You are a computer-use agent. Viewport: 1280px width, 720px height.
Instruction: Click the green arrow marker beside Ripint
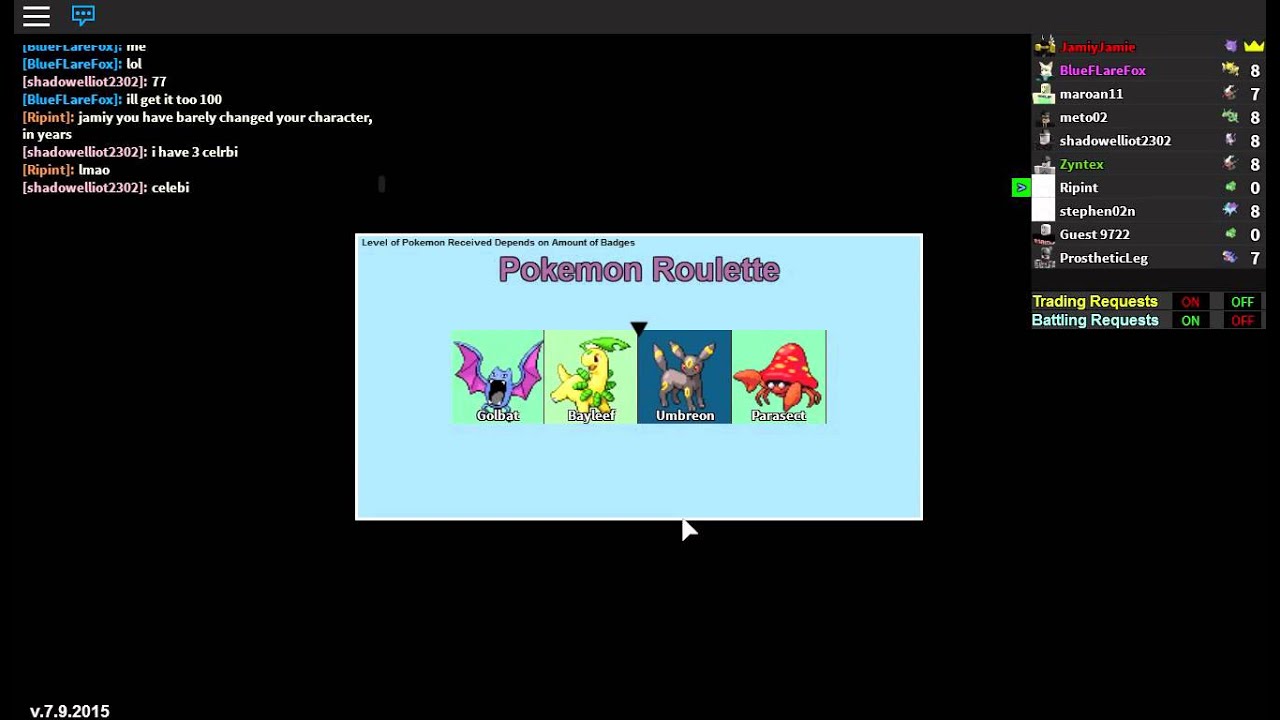(1021, 187)
